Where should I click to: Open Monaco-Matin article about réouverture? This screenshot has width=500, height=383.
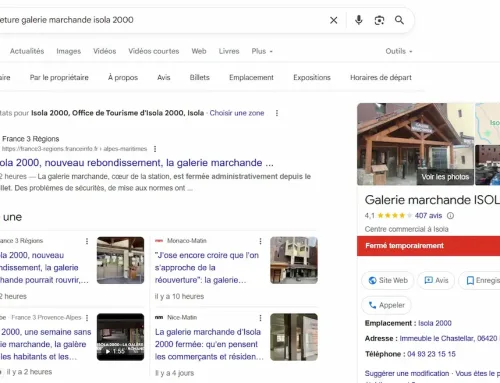coord(207,268)
